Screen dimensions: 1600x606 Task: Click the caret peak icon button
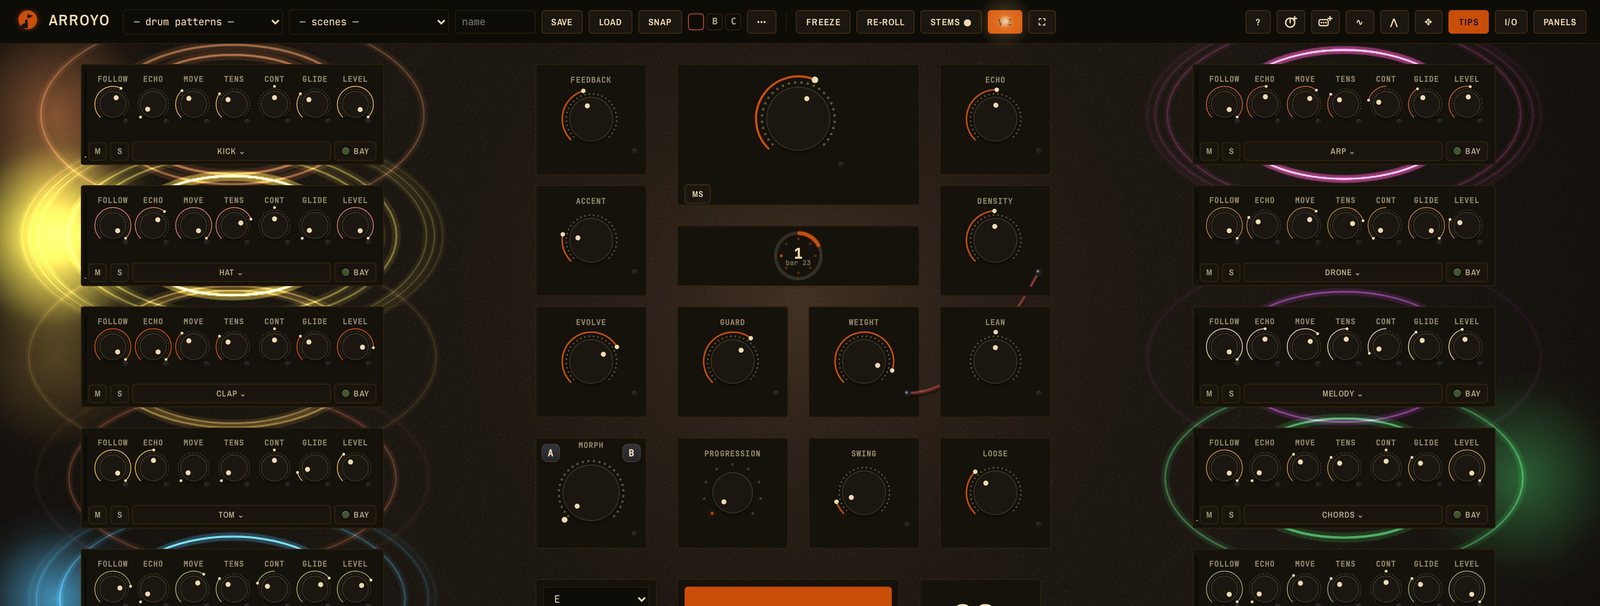1393,22
